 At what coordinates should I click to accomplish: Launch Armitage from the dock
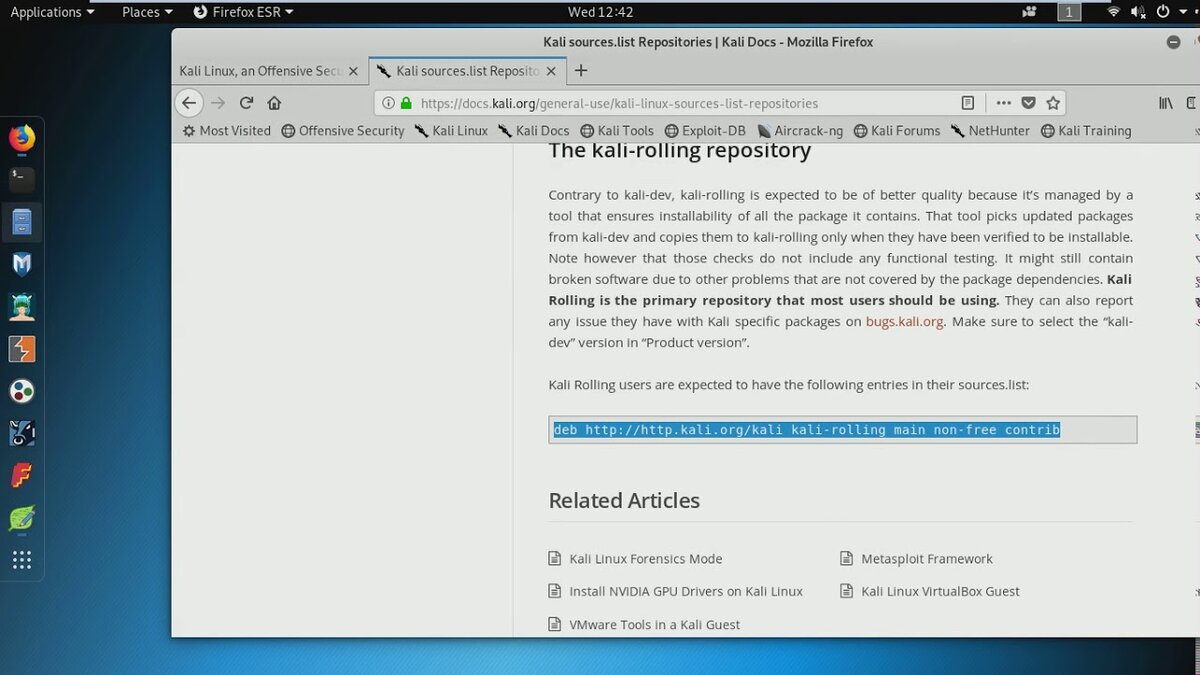point(22,306)
